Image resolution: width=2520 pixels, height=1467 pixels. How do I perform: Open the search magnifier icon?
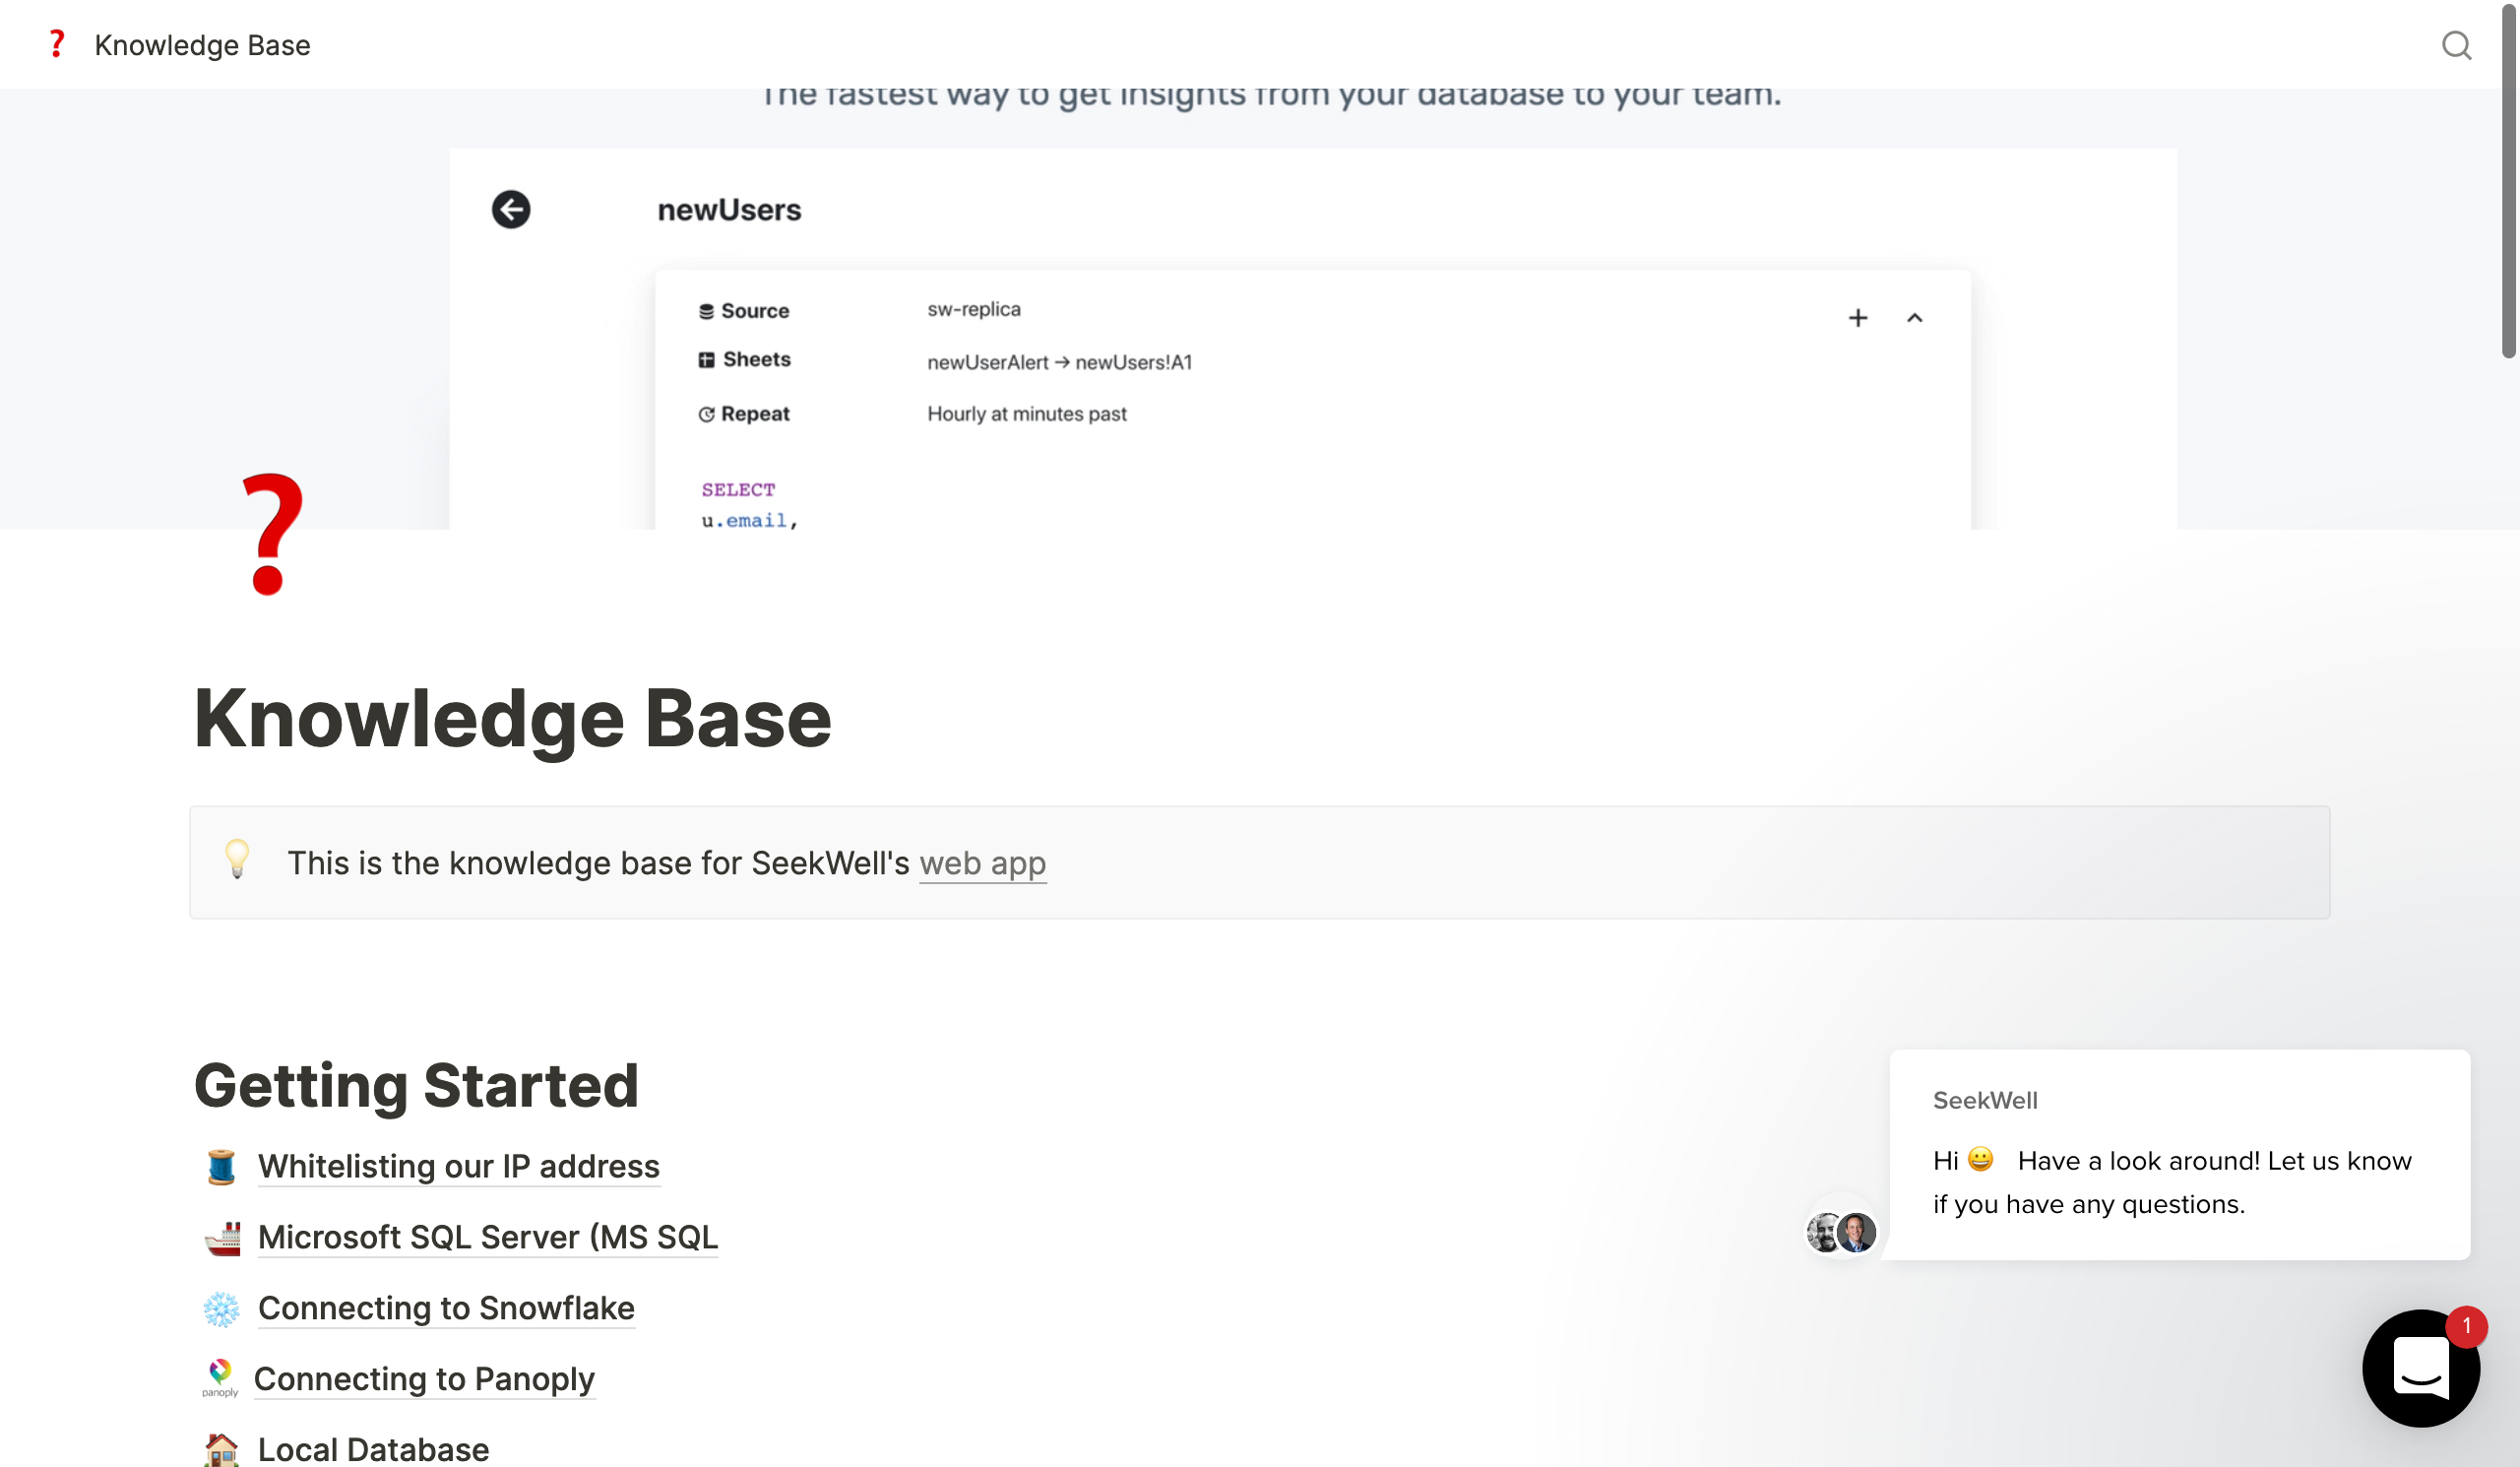click(2456, 45)
